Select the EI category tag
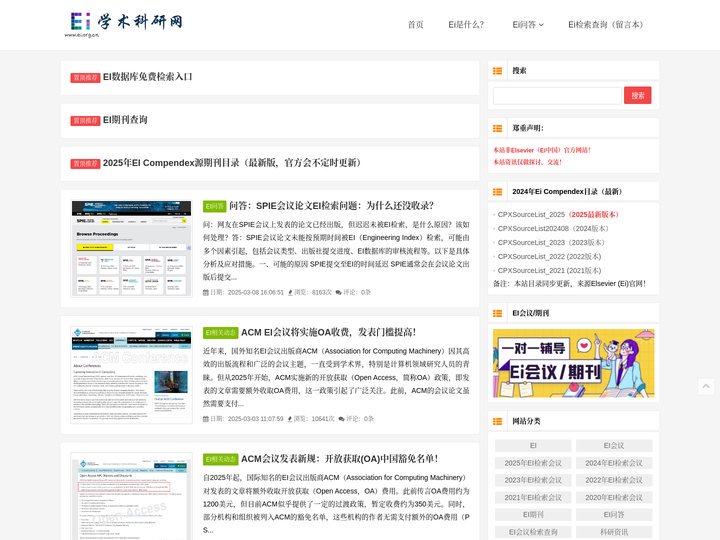Image resolution: width=720 pixels, height=540 pixels. pos(533,445)
